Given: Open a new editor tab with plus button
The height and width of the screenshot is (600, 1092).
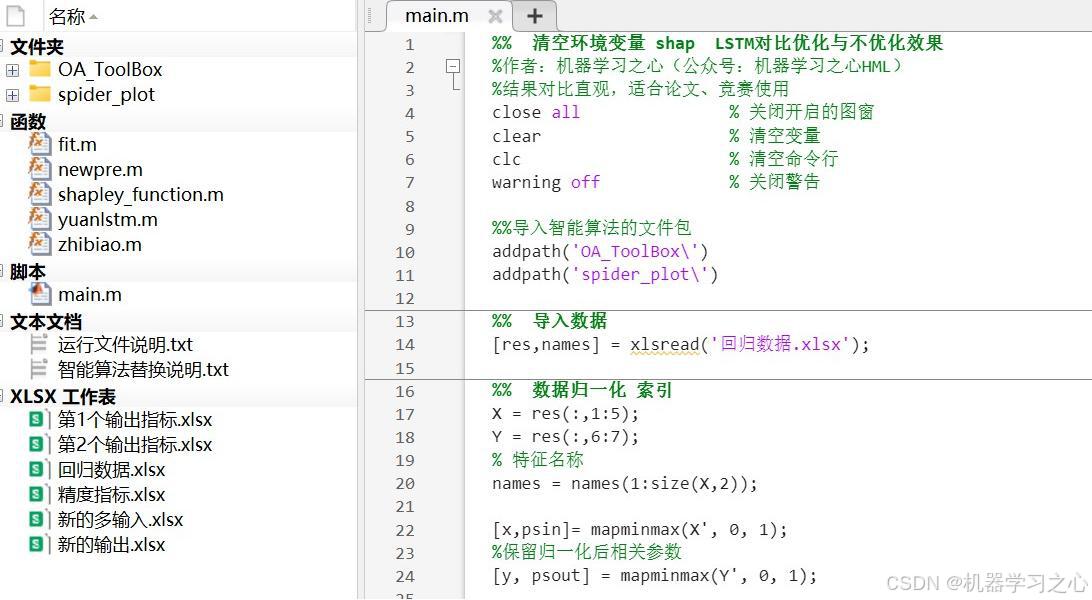Looking at the screenshot, I should click(x=534, y=16).
